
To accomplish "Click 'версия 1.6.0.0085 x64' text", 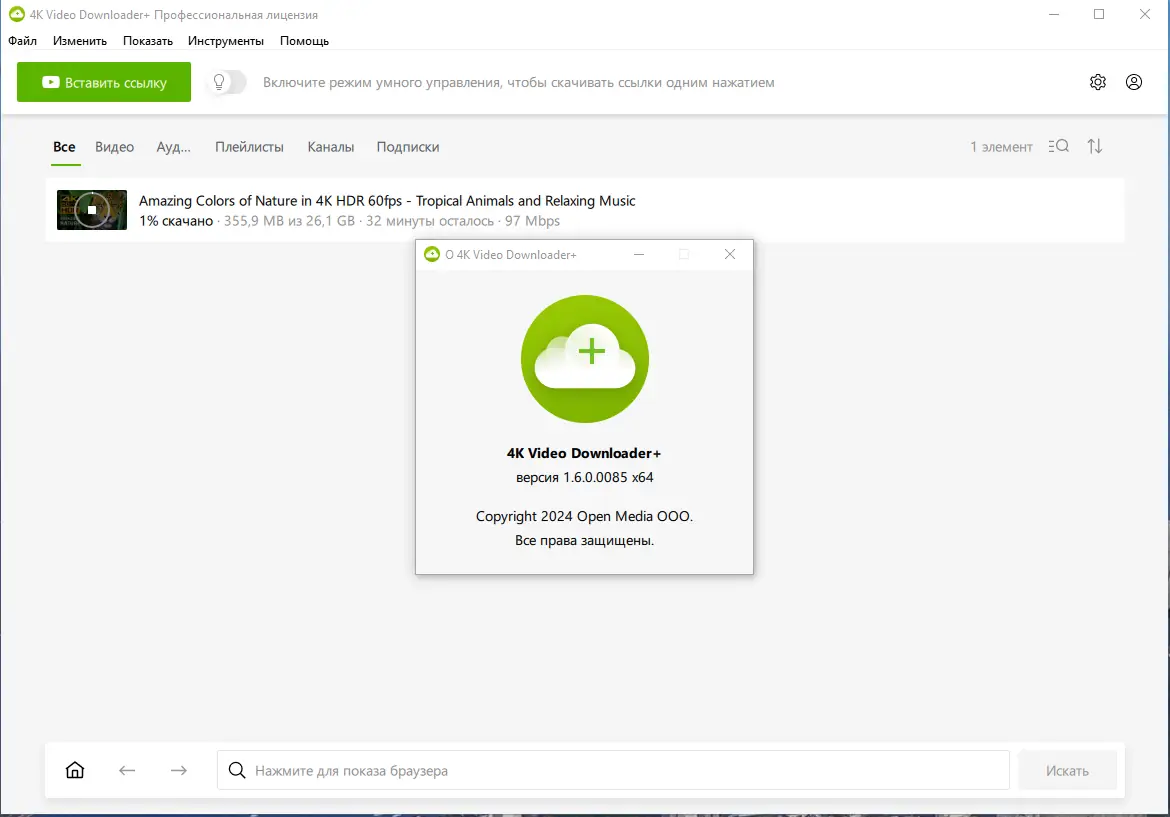I will tap(584, 477).
